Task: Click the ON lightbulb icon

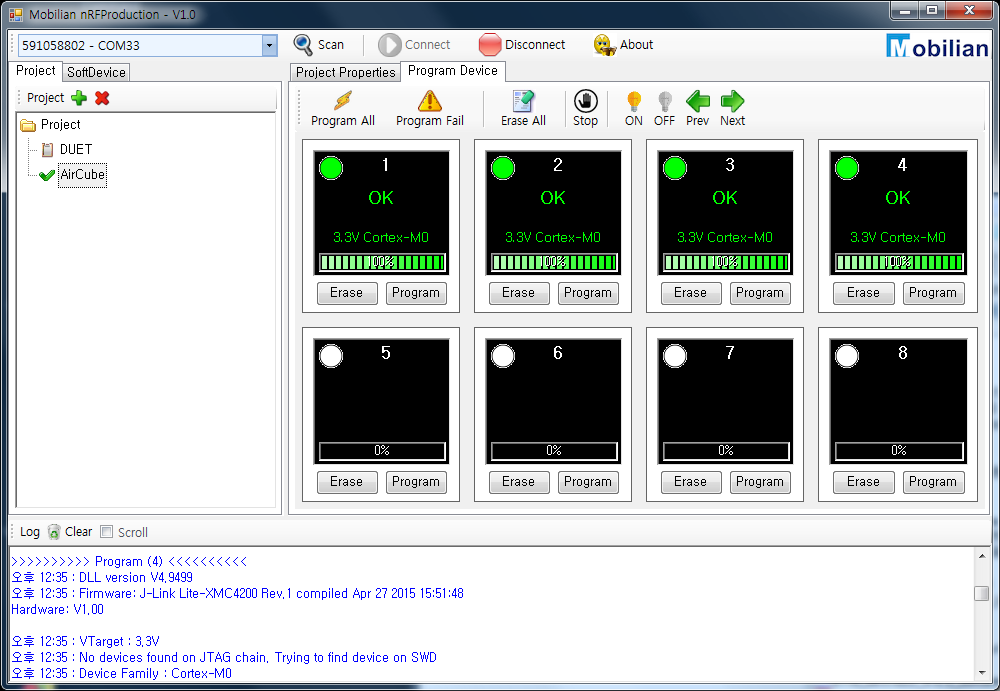Action: tap(633, 101)
